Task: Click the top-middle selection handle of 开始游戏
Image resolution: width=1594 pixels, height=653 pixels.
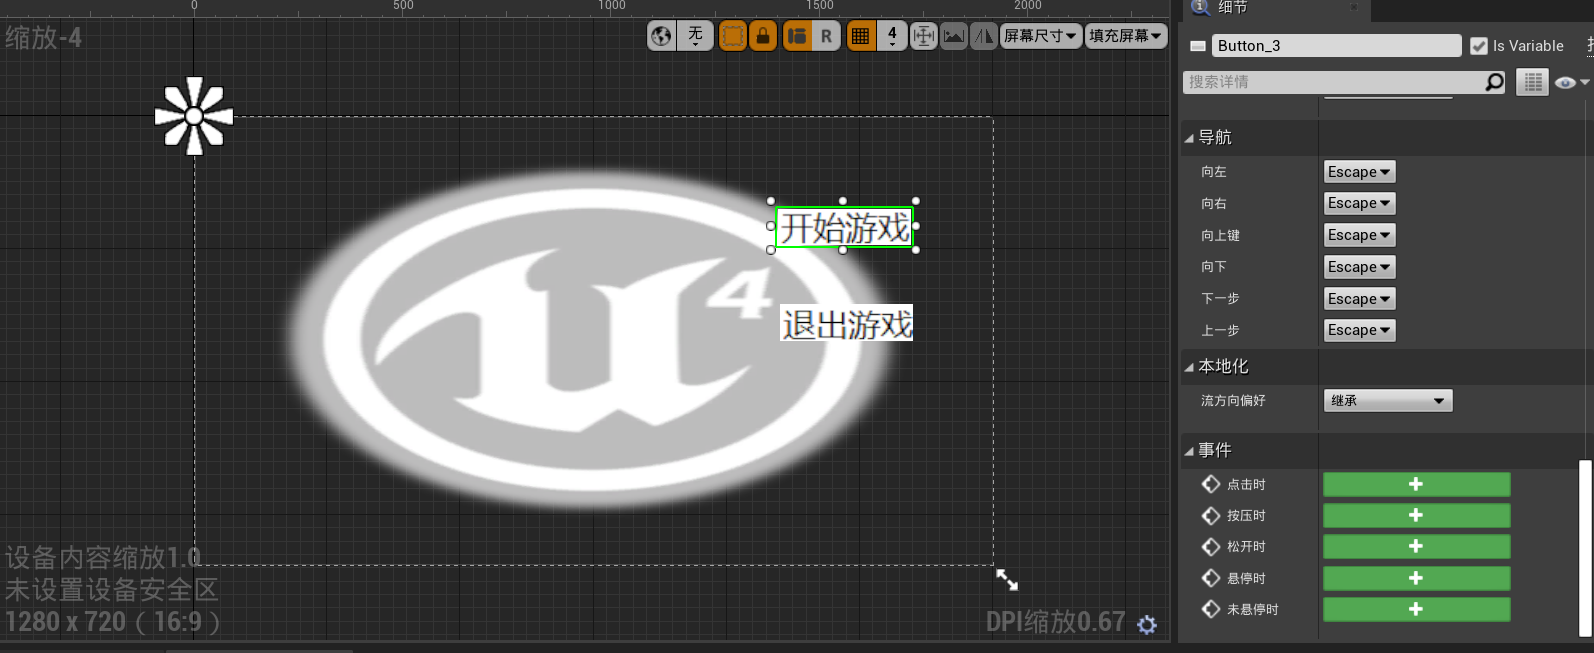Action: [x=843, y=201]
